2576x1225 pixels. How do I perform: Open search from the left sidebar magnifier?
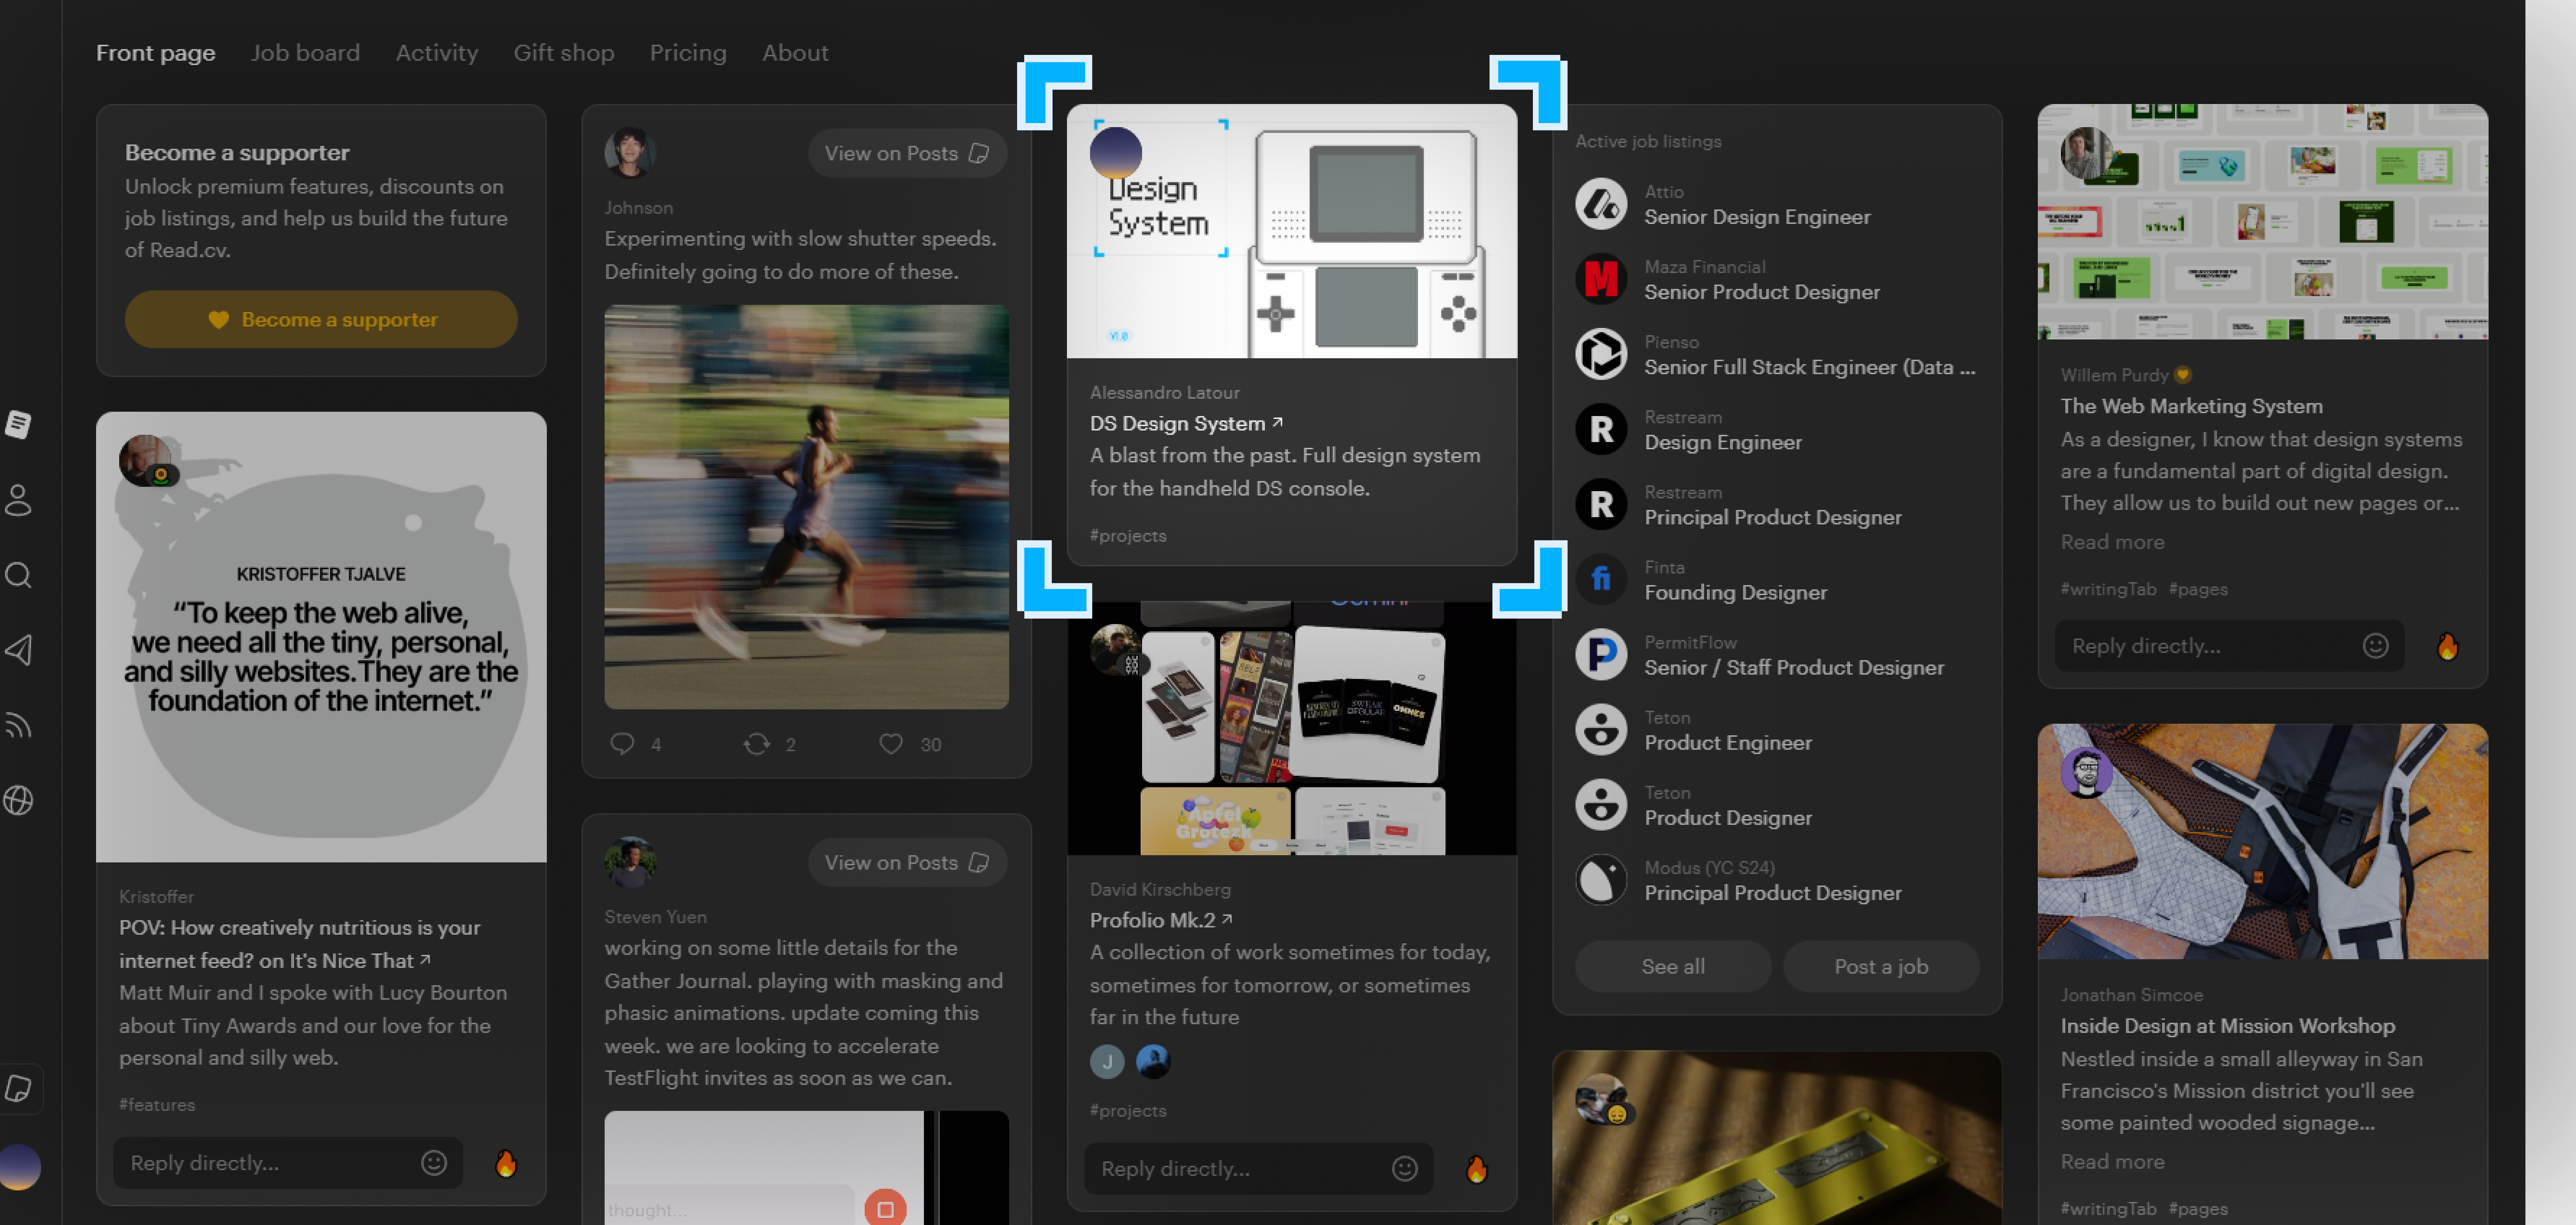pyautogui.click(x=18, y=575)
